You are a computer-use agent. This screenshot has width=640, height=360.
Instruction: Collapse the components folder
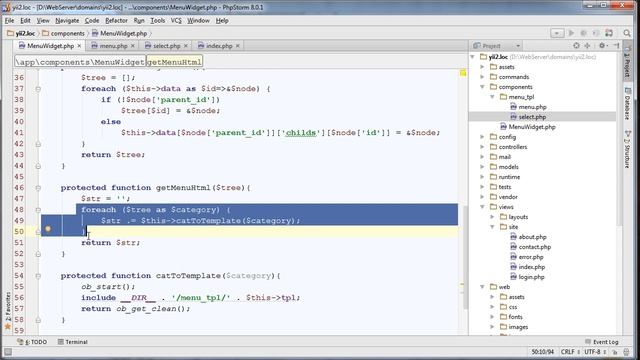[482, 87]
